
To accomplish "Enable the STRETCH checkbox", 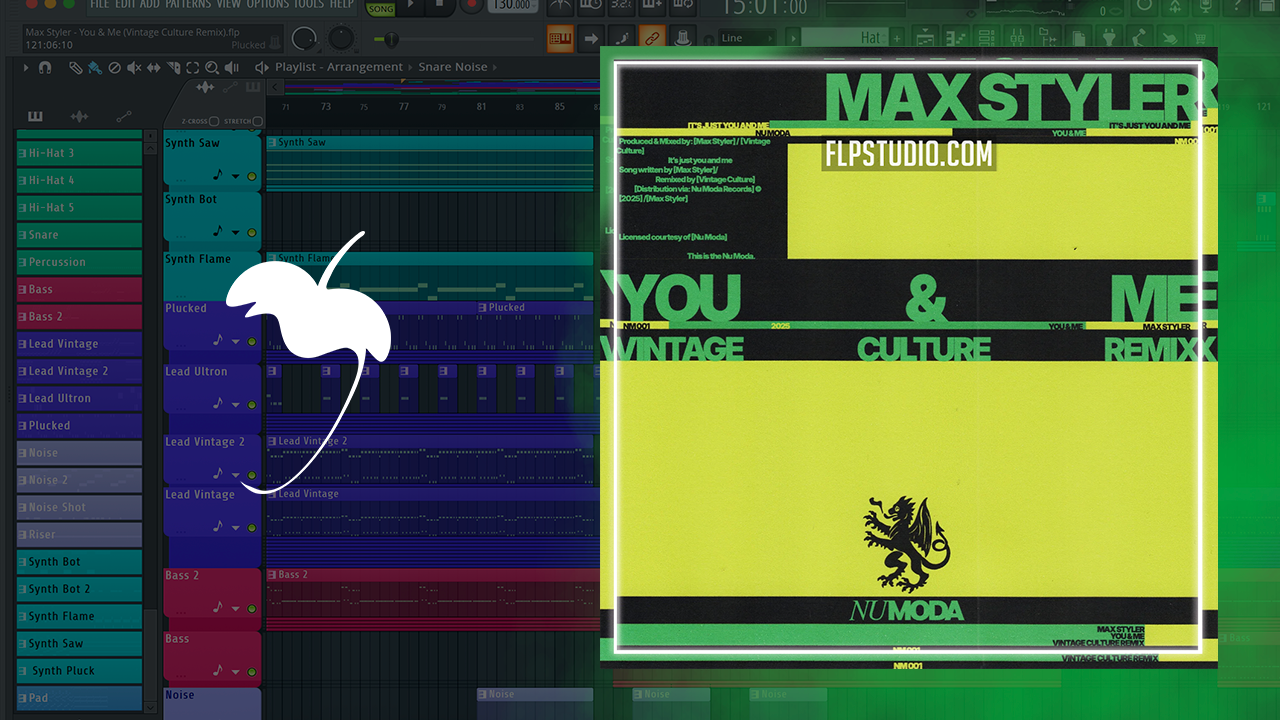I will click(257, 121).
